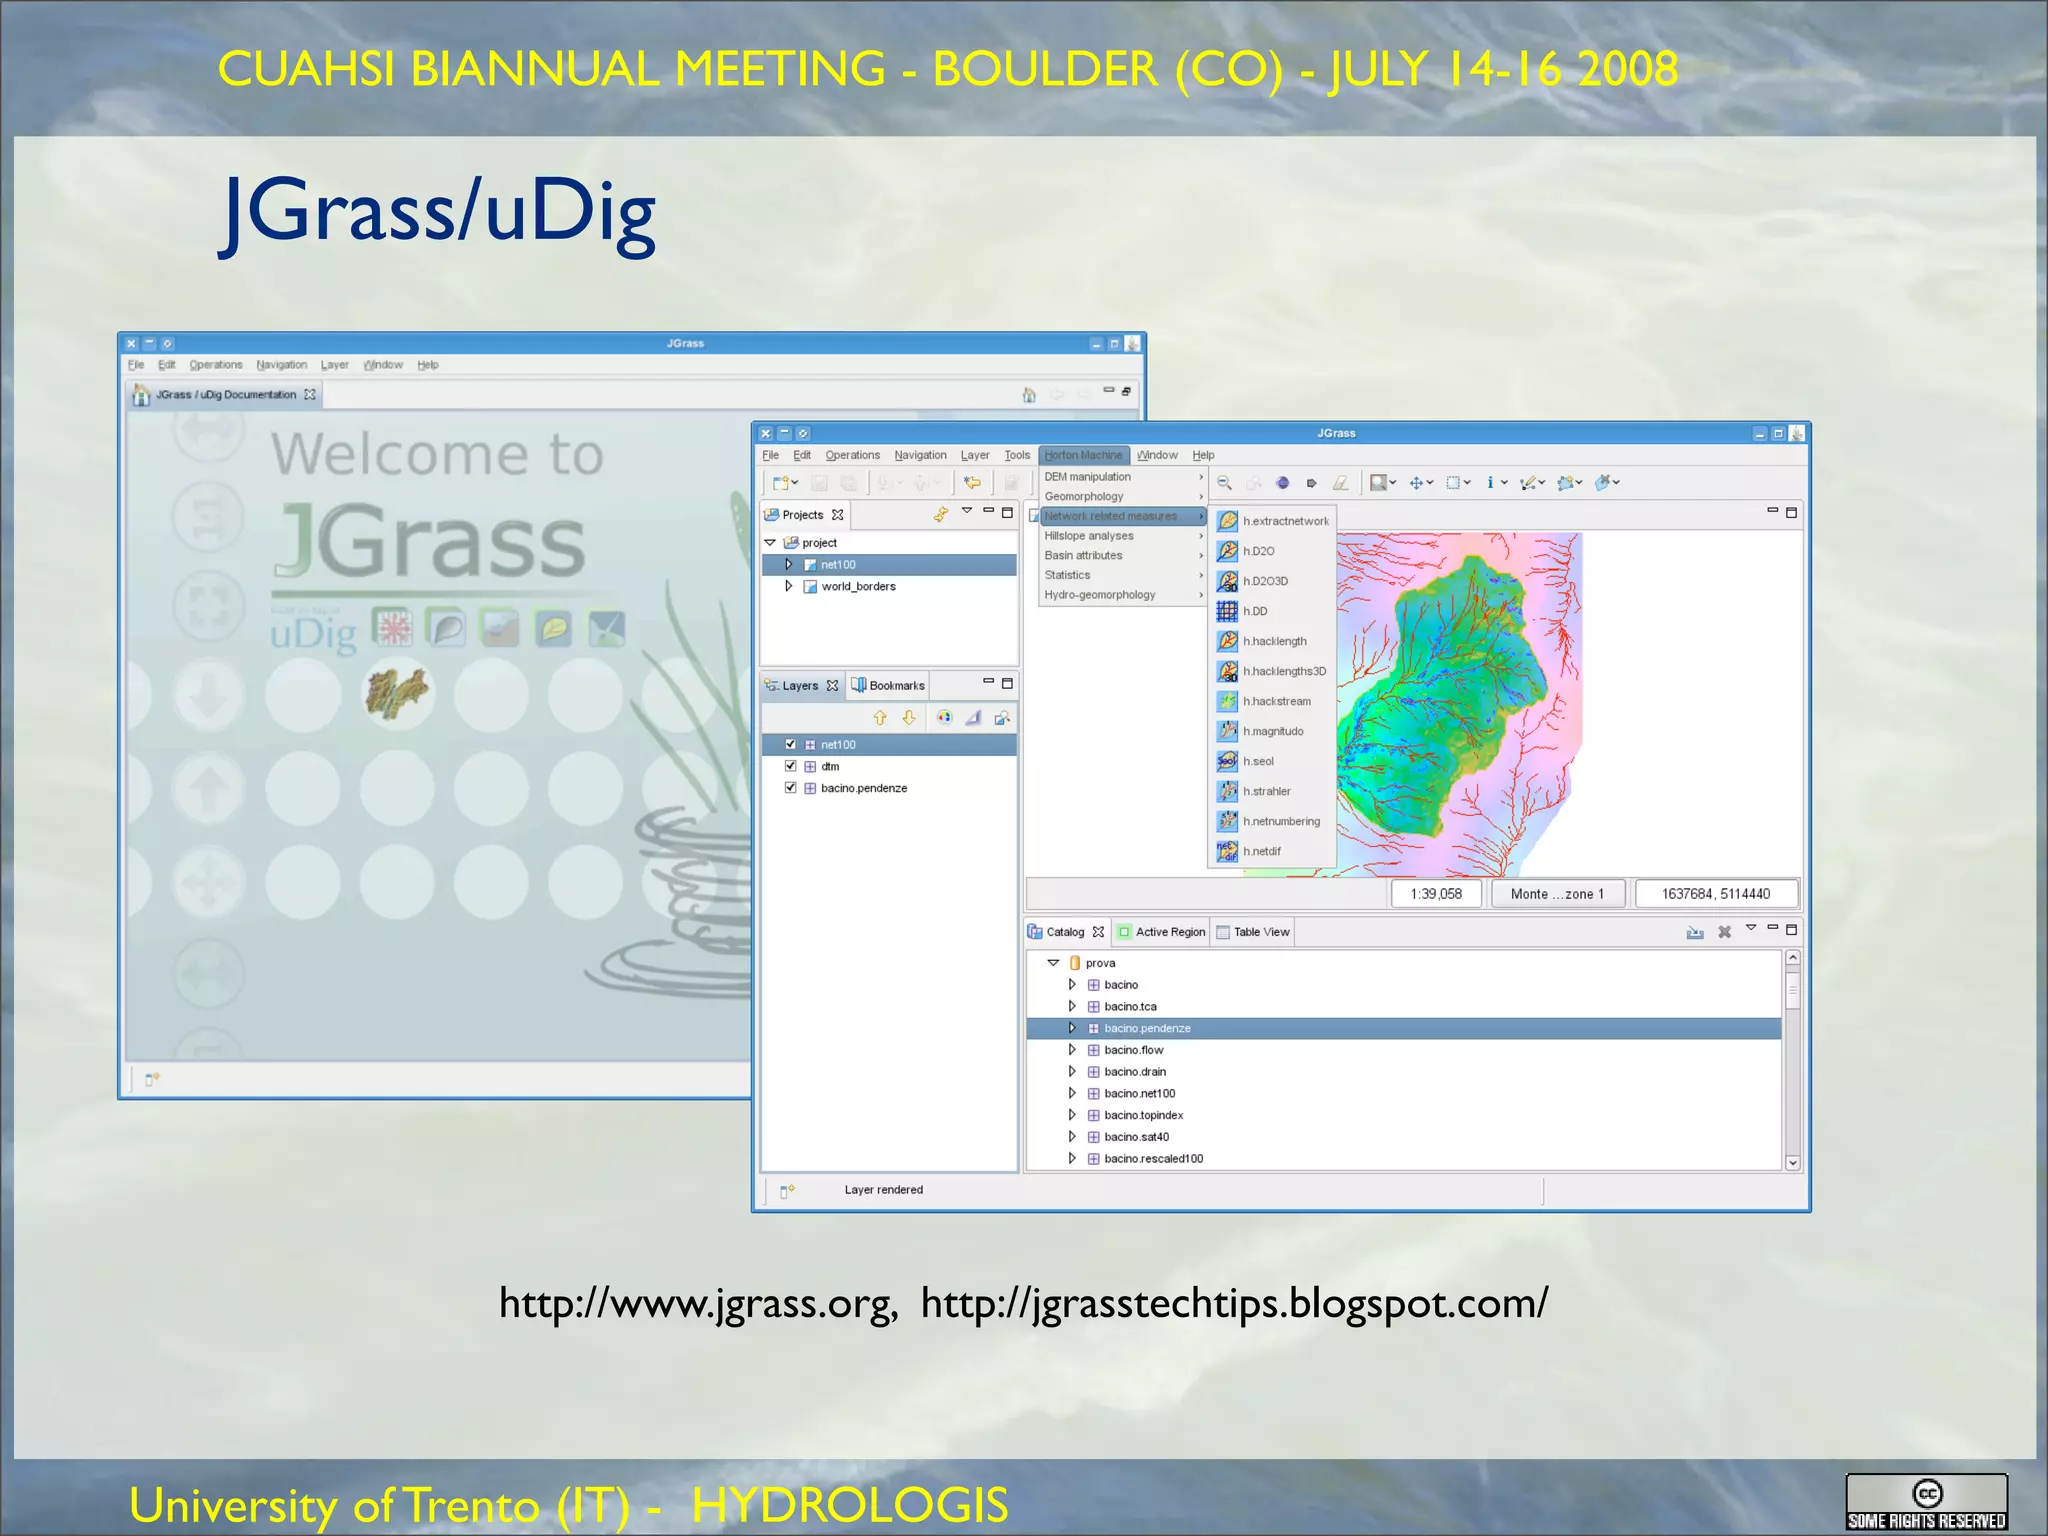
Task: Click catalog scrollbar up arrow
Action: (1793, 958)
